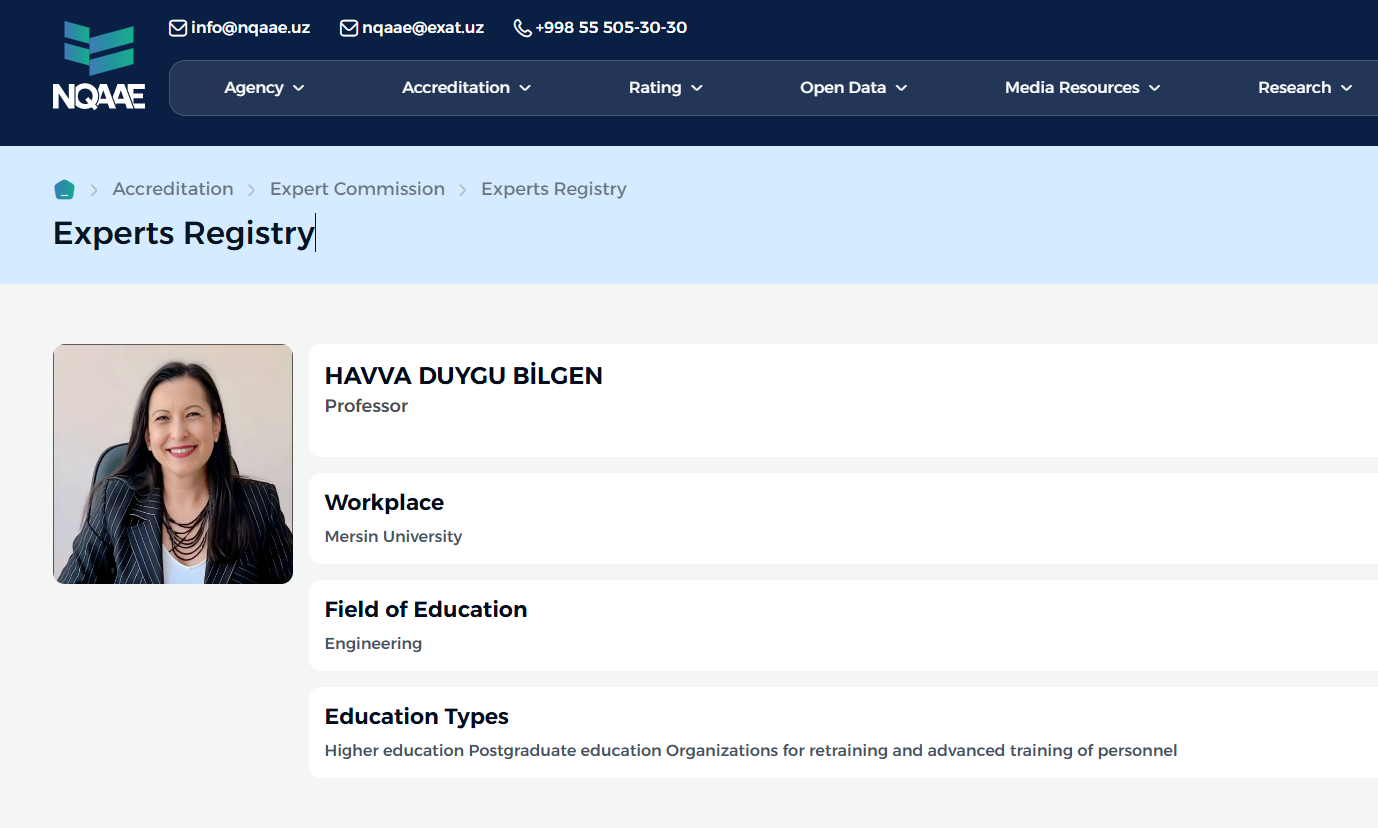1378x828 pixels.
Task: Click the expert's profile photo
Action: tap(173, 464)
